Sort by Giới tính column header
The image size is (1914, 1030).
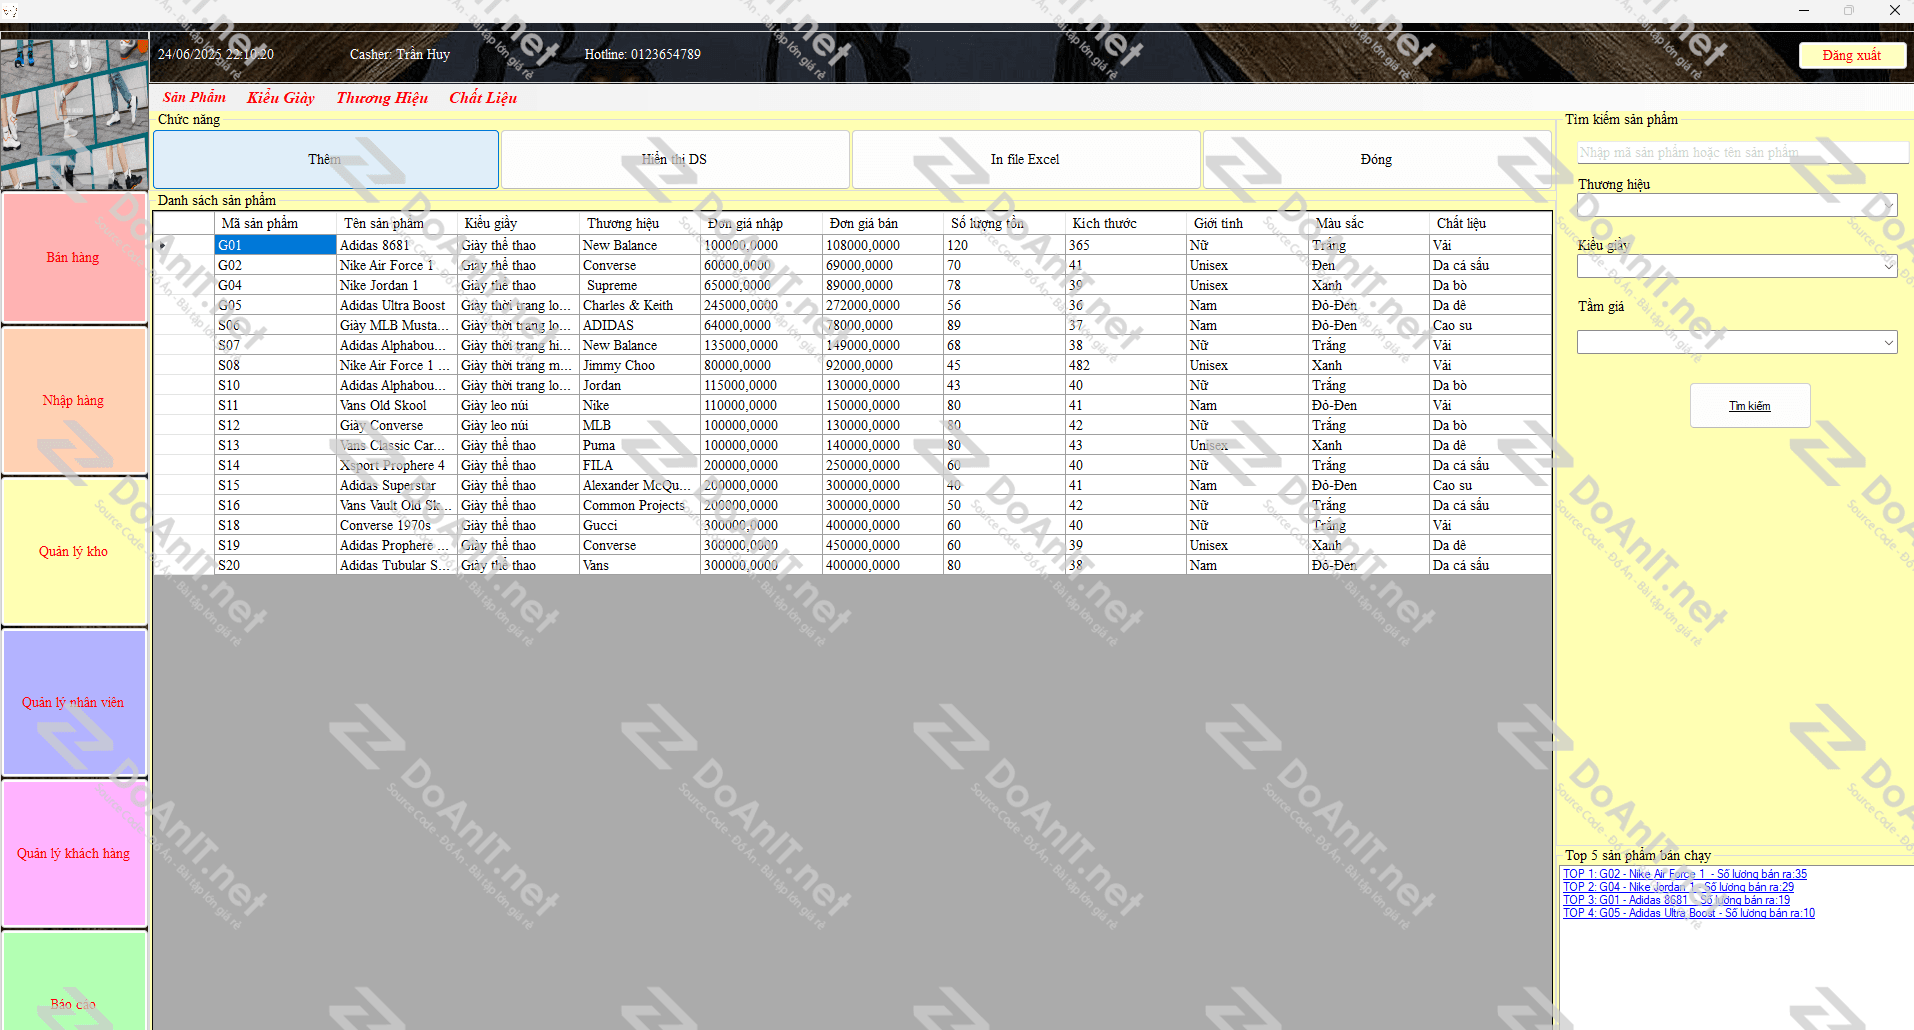(1248, 223)
